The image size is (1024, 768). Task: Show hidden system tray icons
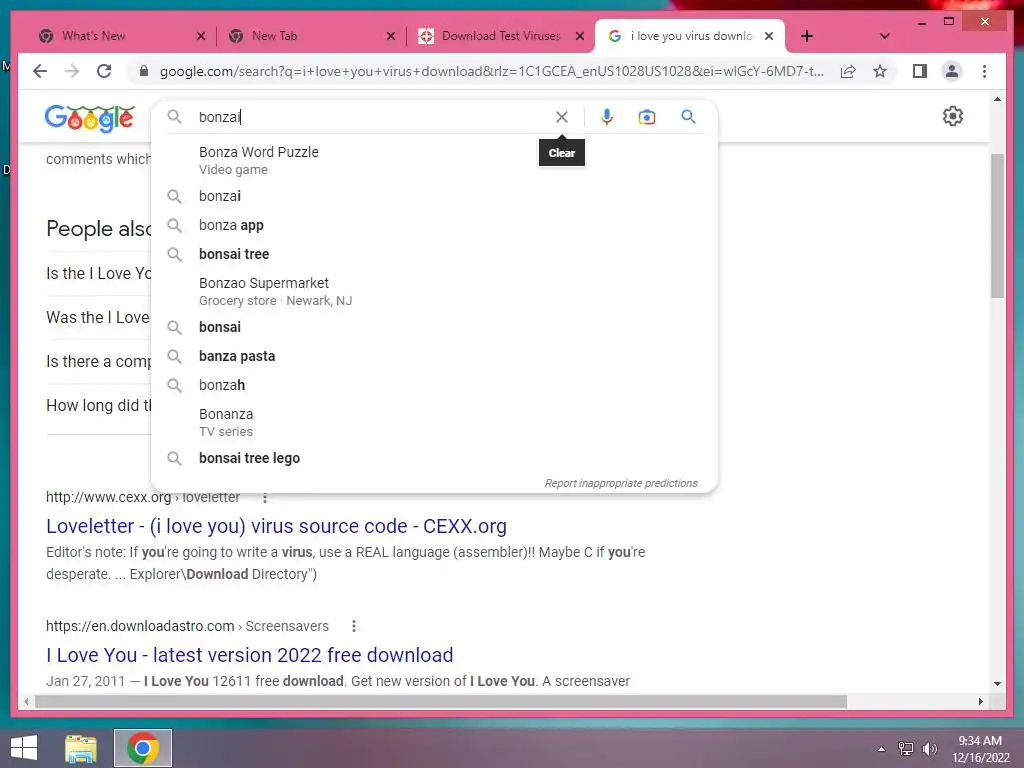tap(882, 749)
